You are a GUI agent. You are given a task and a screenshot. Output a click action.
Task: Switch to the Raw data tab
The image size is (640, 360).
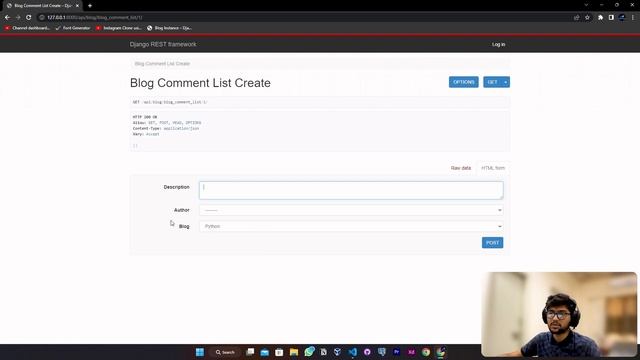click(461, 168)
